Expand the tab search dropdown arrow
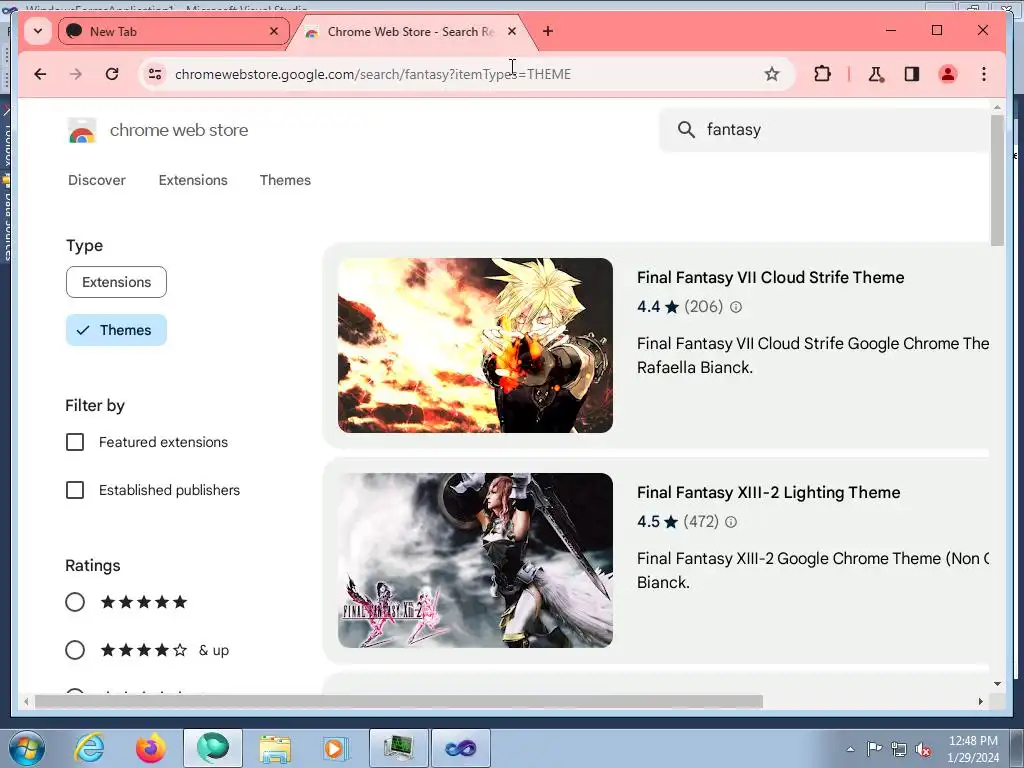Viewport: 1024px width, 768px height. 38,31
